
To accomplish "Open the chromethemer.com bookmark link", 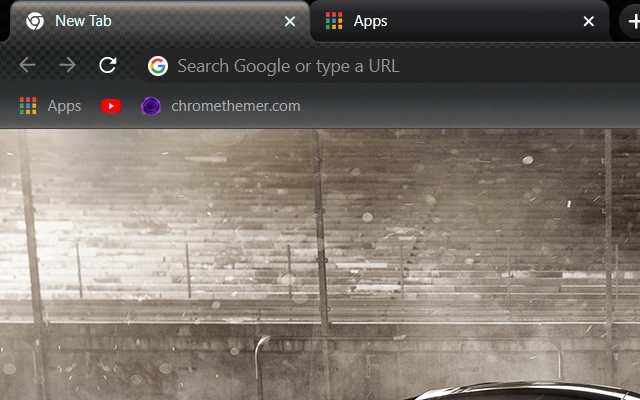I will tap(236, 106).
